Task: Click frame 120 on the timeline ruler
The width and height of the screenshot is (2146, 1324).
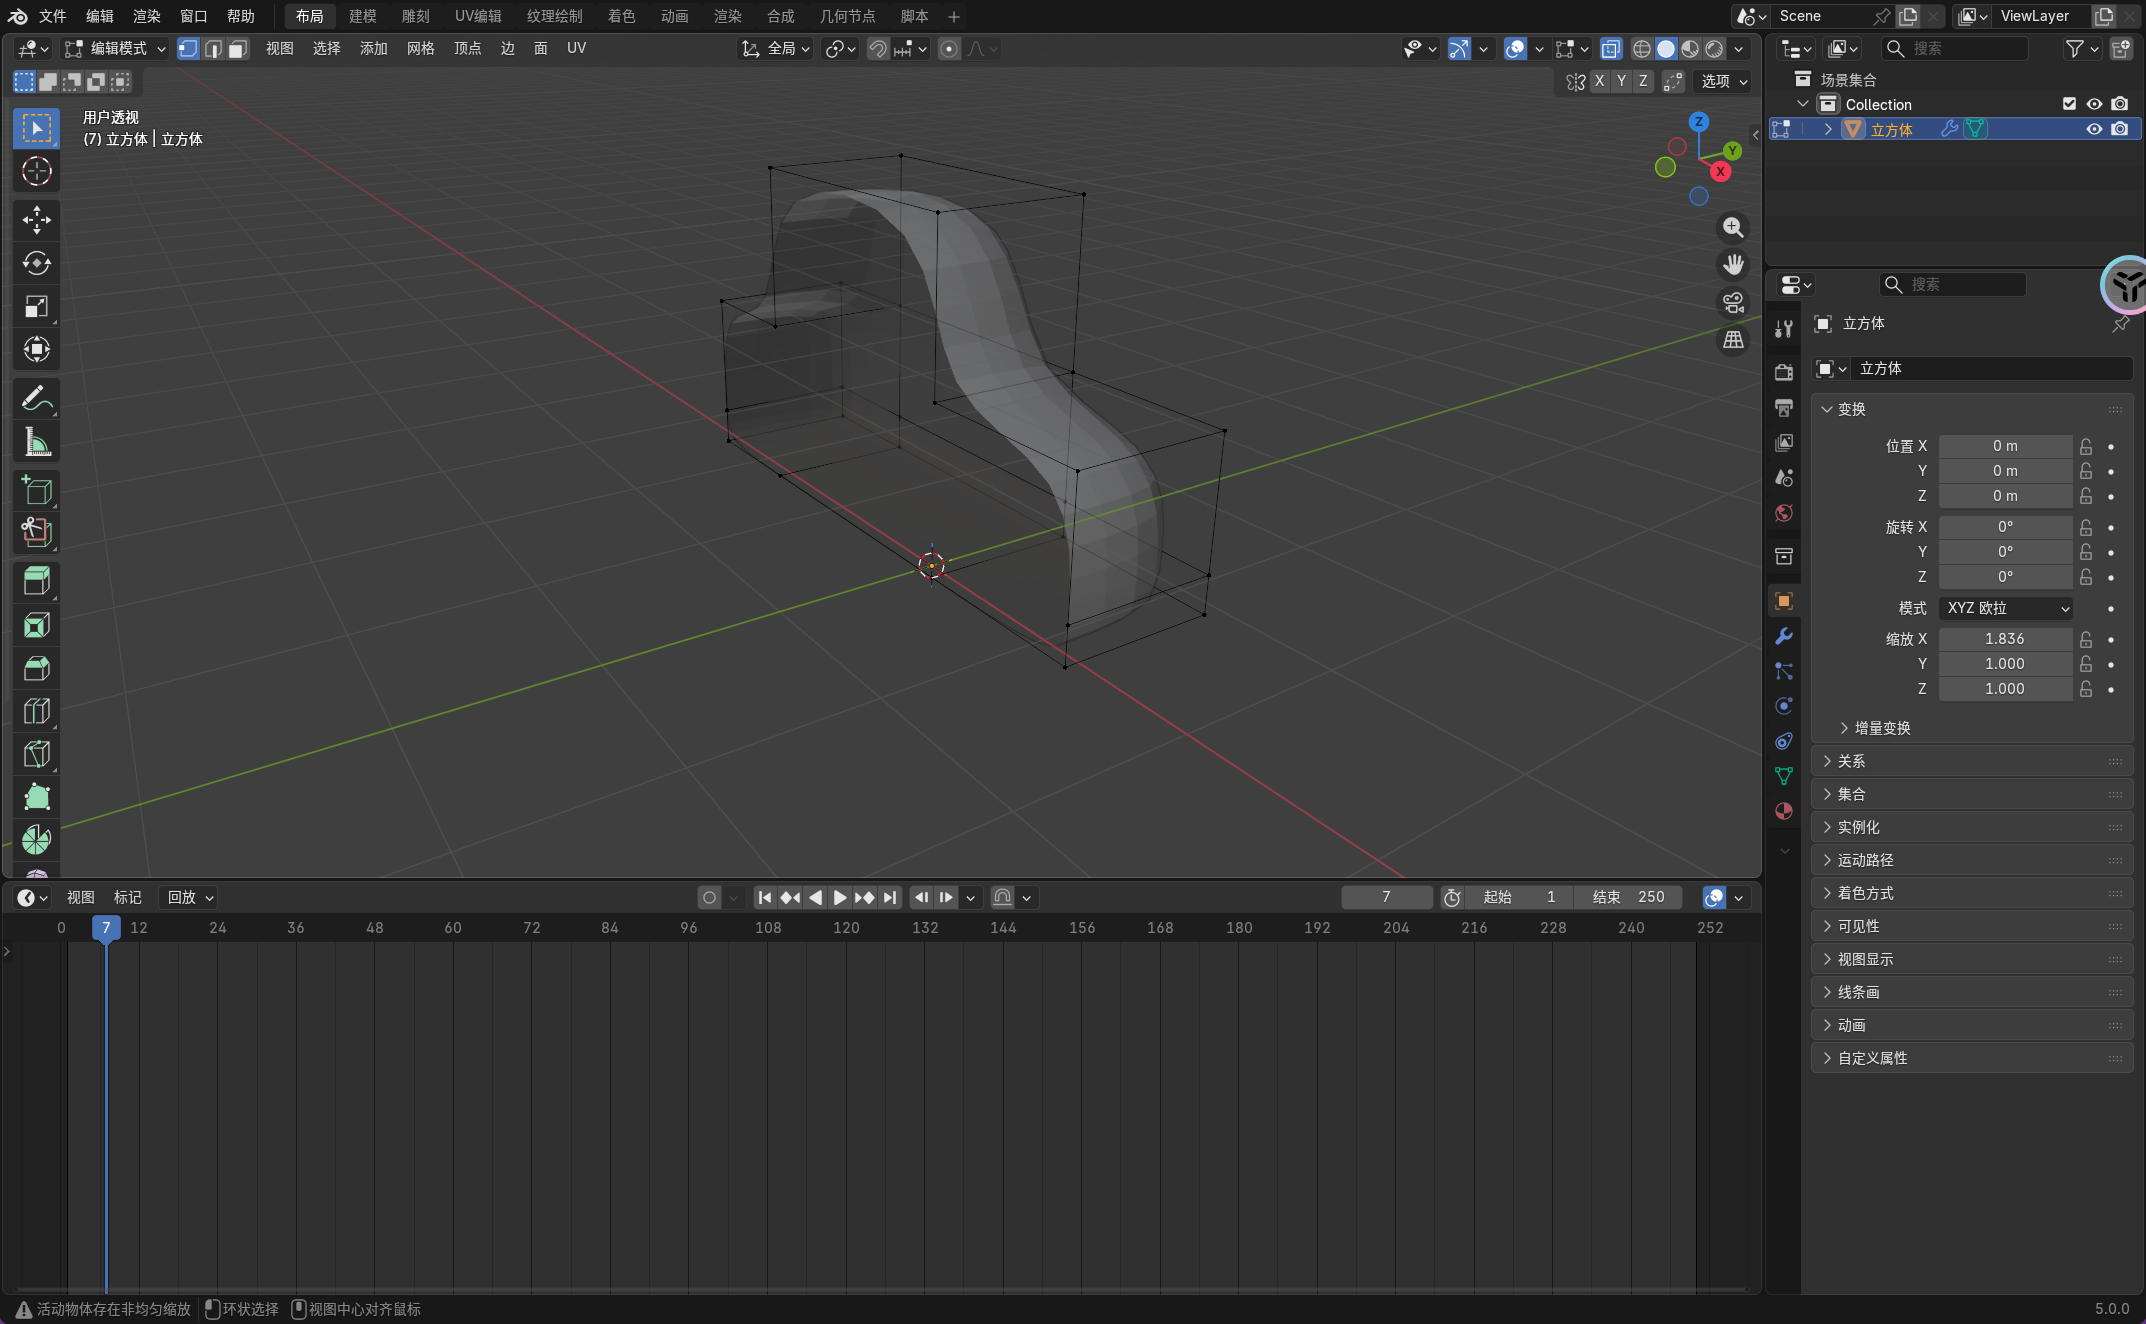Action: click(x=846, y=928)
